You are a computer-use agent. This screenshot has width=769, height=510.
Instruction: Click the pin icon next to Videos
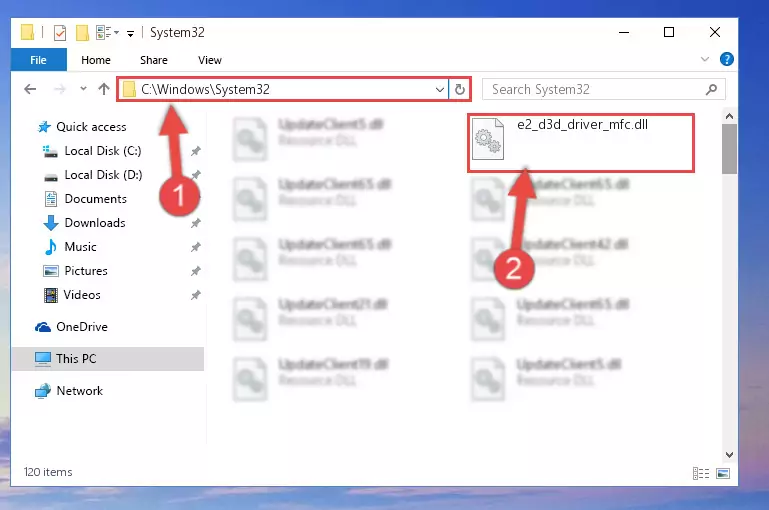pyautogui.click(x=196, y=295)
